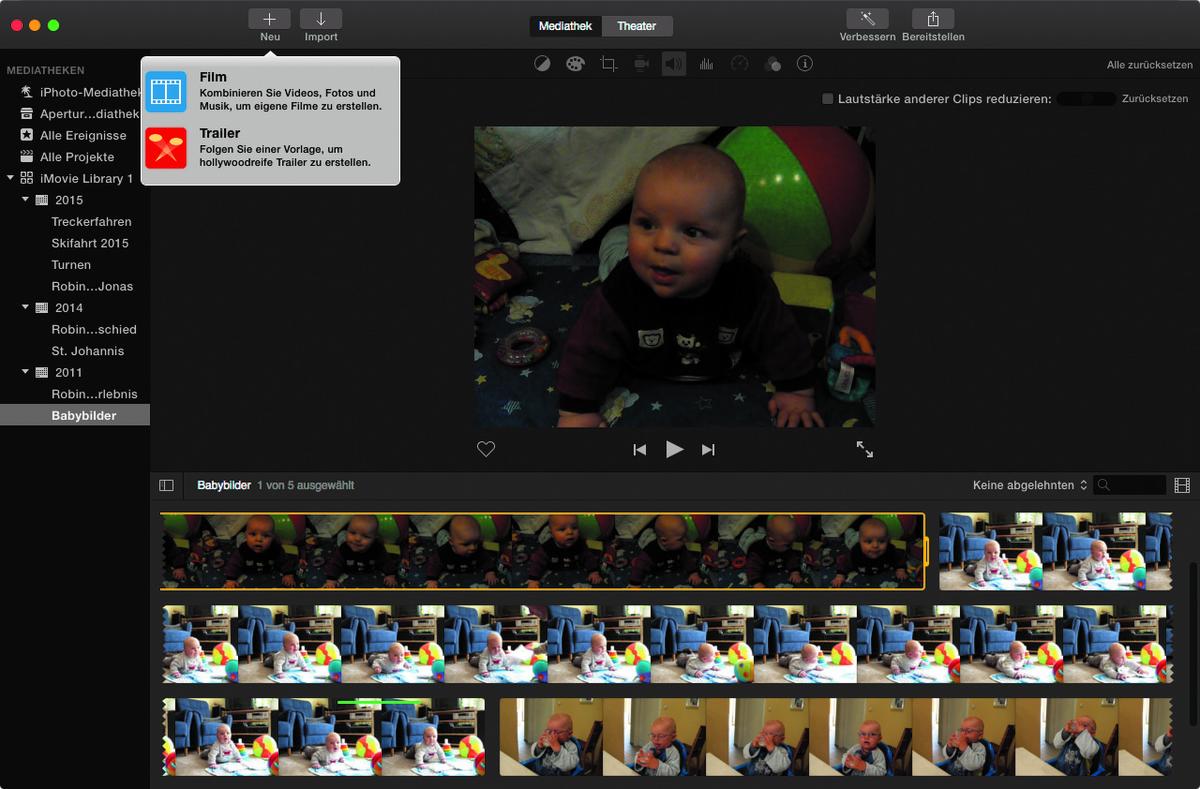1200x789 pixels.
Task: Open the Import media button
Action: point(321,19)
